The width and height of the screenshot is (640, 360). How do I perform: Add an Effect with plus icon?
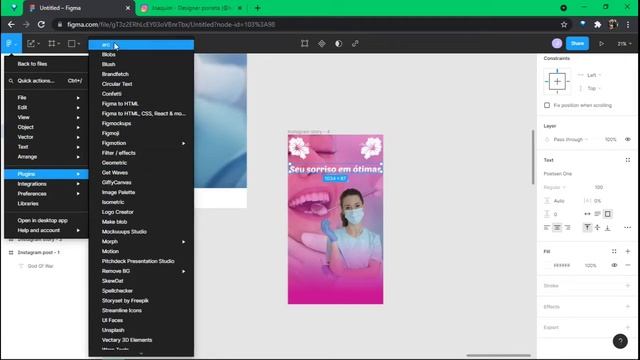(x=628, y=307)
